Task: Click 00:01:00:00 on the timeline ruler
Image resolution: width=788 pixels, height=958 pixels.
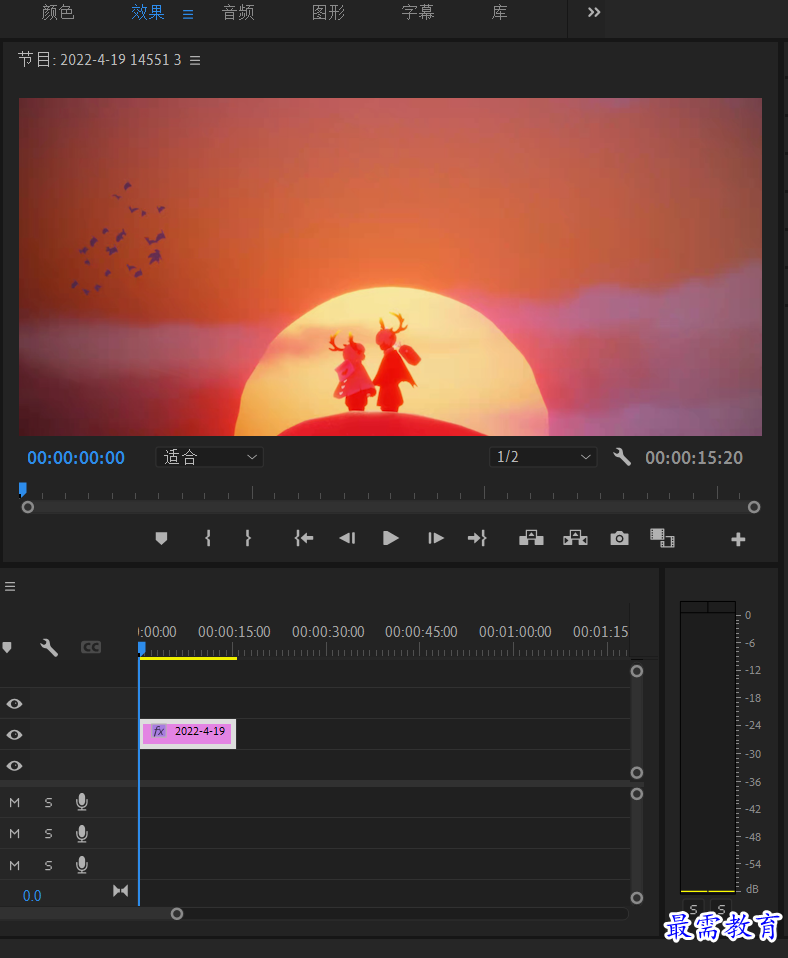Action: 515,632
